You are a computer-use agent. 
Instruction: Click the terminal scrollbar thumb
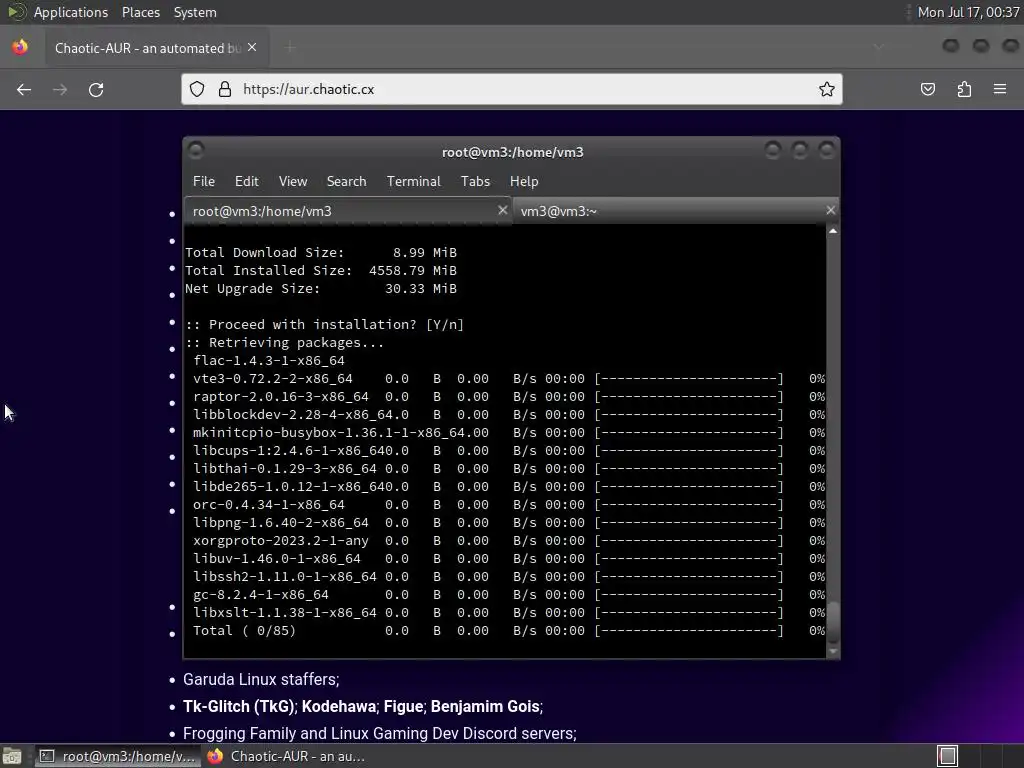click(833, 620)
